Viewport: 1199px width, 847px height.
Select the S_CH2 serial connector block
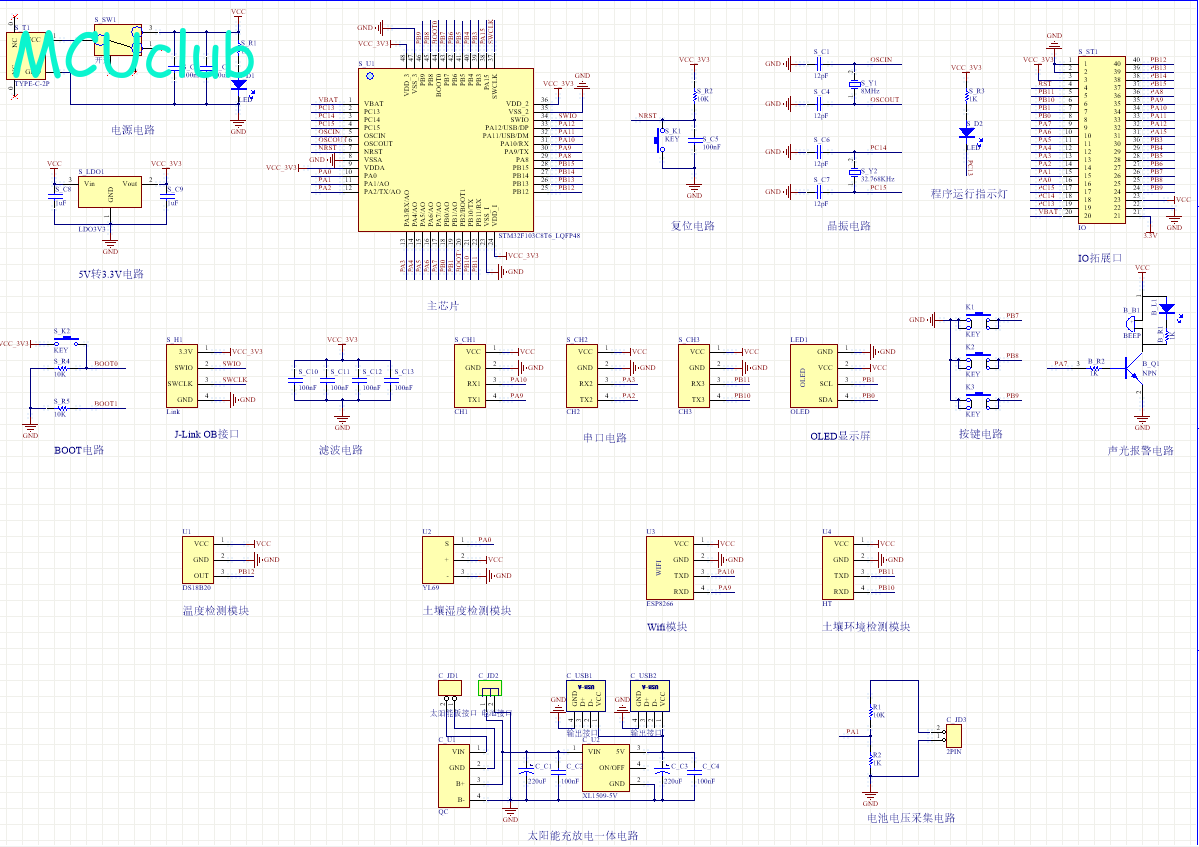[582, 375]
